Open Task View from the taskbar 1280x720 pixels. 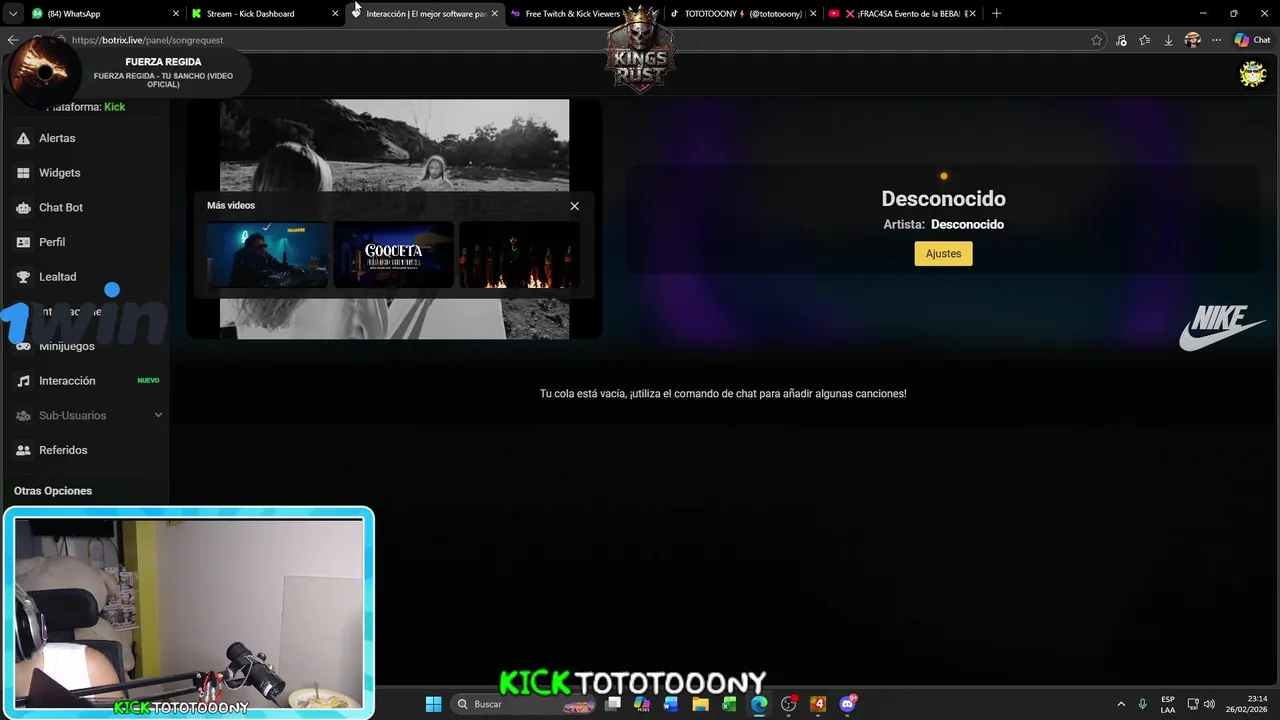pyautogui.click(x=613, y=704)
